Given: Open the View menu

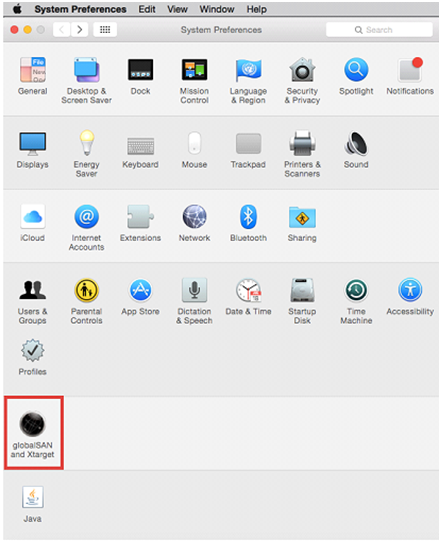Looking at the screenshot, I should coord(177,9).
